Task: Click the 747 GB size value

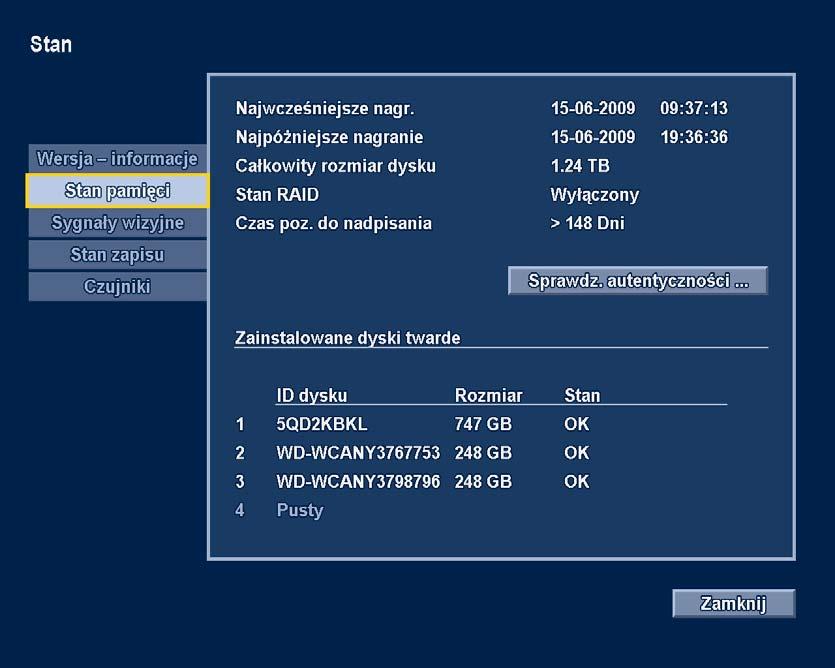Action: tap(483, 424)
